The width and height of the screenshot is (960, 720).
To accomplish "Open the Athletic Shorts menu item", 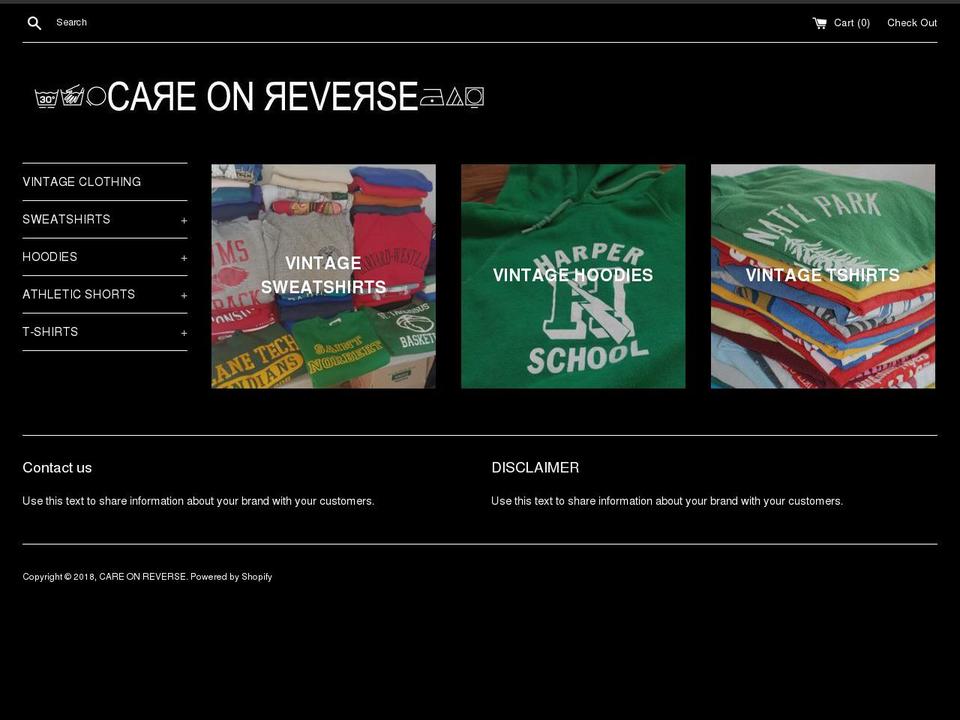I will (x=78, y=294).
